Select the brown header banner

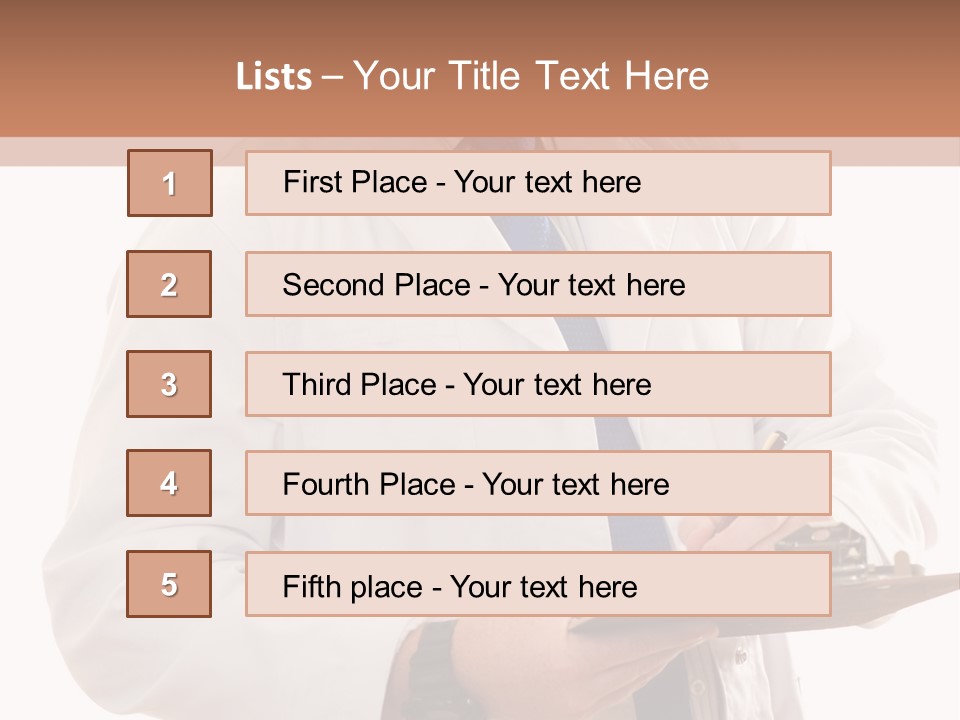tap(480, 69)
